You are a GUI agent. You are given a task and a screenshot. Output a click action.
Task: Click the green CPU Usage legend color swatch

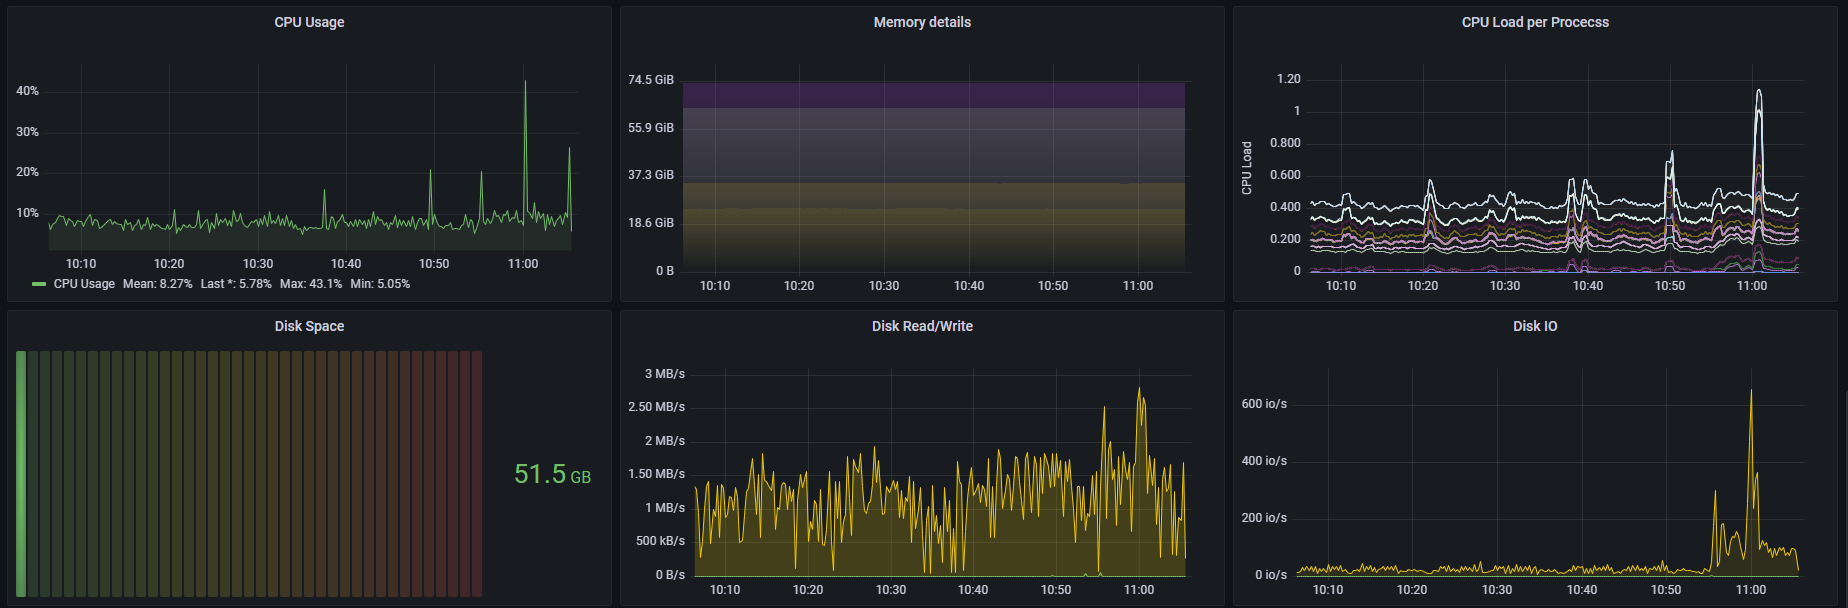coord(39,284)
